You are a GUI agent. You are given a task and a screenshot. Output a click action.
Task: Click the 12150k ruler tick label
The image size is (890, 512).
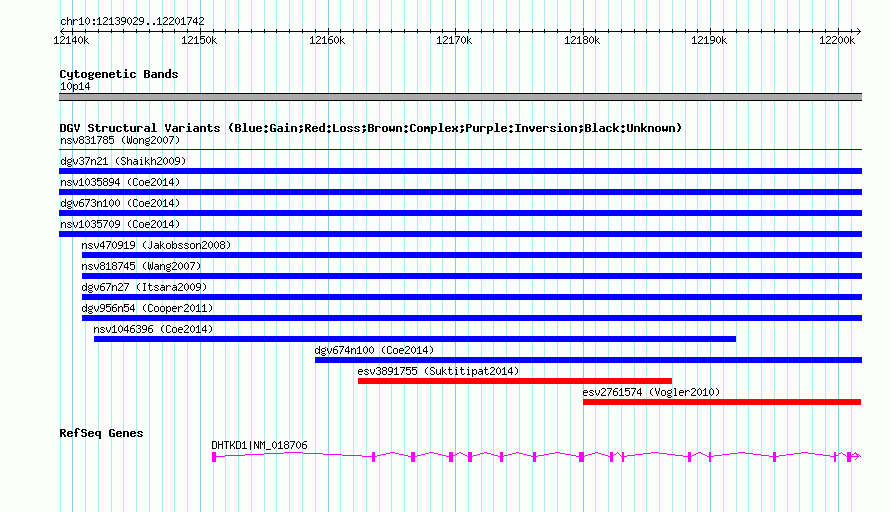click(x=199, y=40)
